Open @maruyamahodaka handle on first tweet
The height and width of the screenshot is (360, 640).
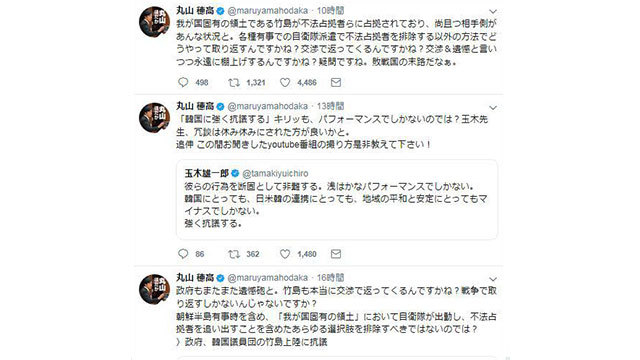click(x=267, y=11)
